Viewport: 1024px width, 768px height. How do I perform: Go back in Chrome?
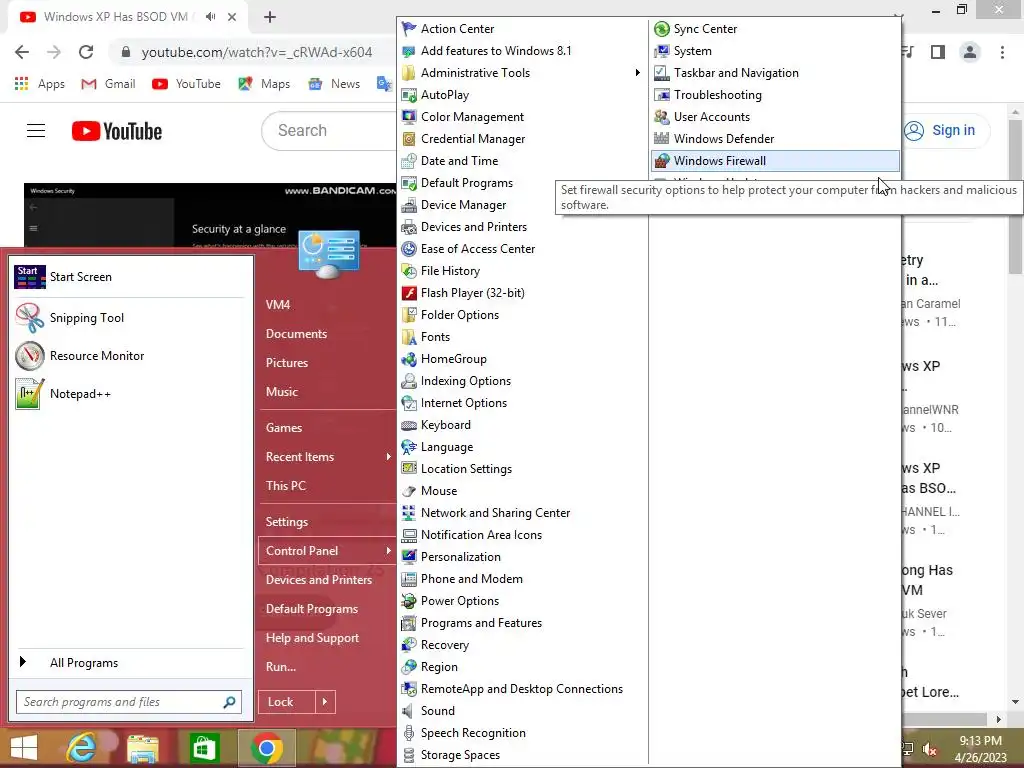[x=22, y=52]
